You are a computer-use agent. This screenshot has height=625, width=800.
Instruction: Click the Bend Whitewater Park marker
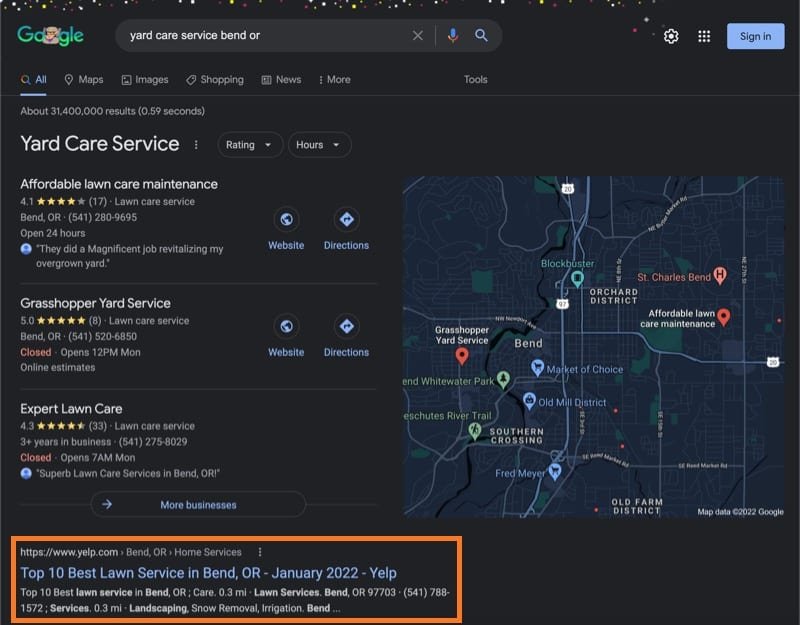point(503,379)
